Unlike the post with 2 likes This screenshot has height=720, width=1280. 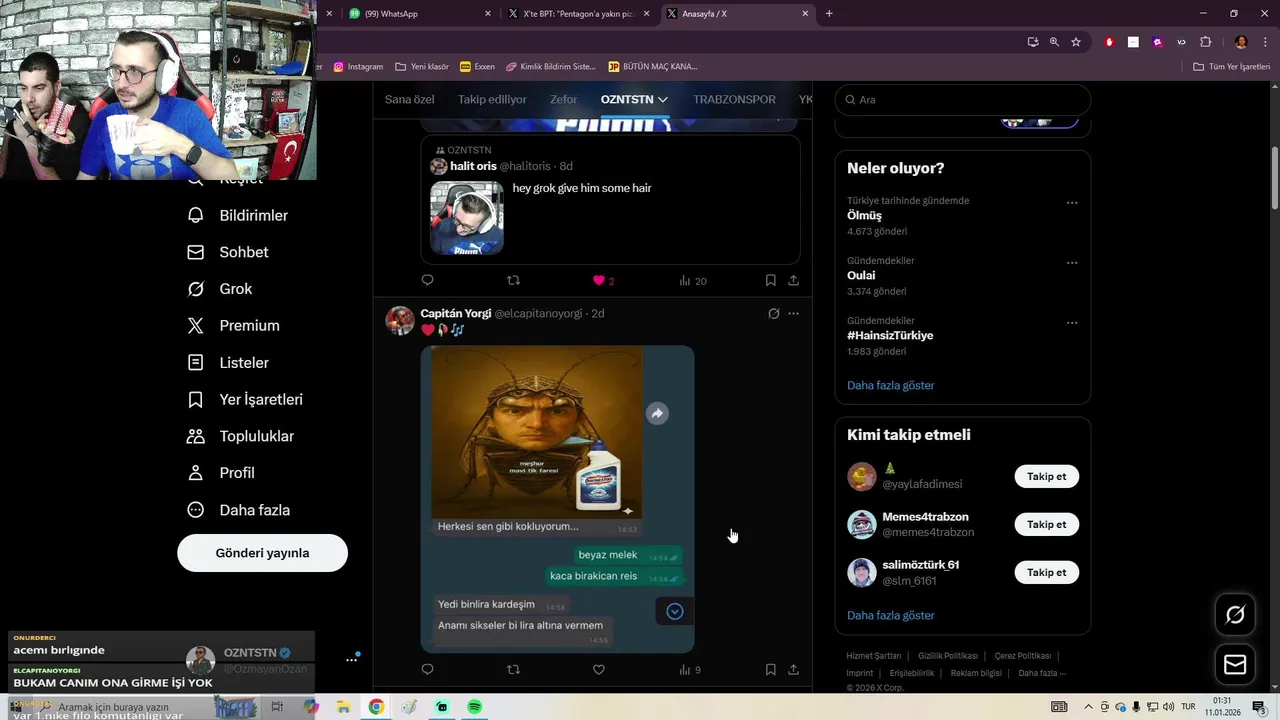click(599, 281)
